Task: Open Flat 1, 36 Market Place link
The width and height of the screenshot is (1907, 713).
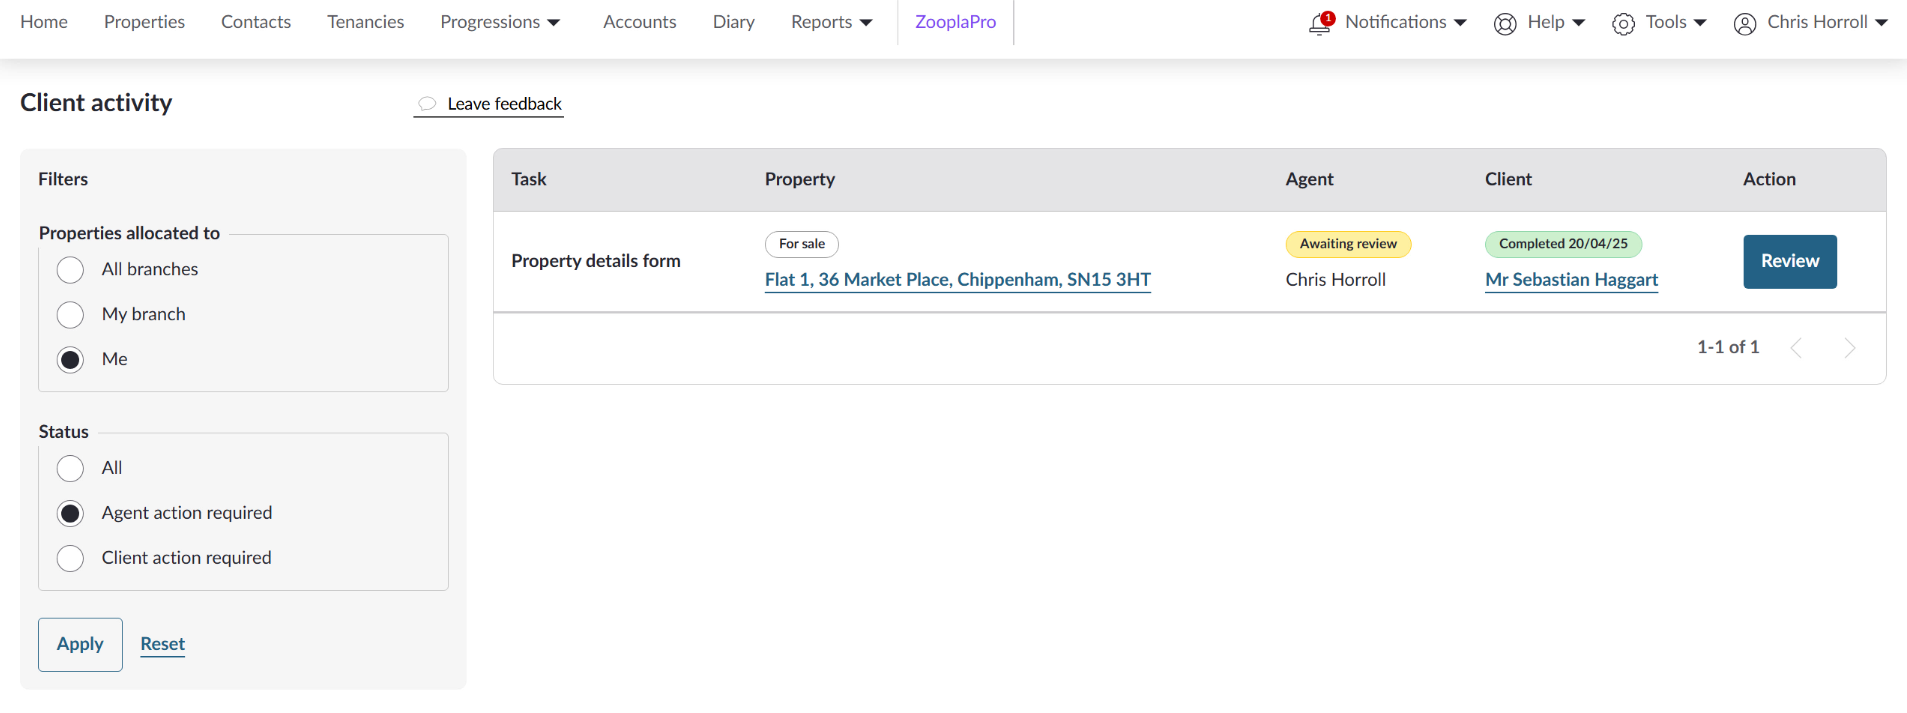Action: coord(957,280)
